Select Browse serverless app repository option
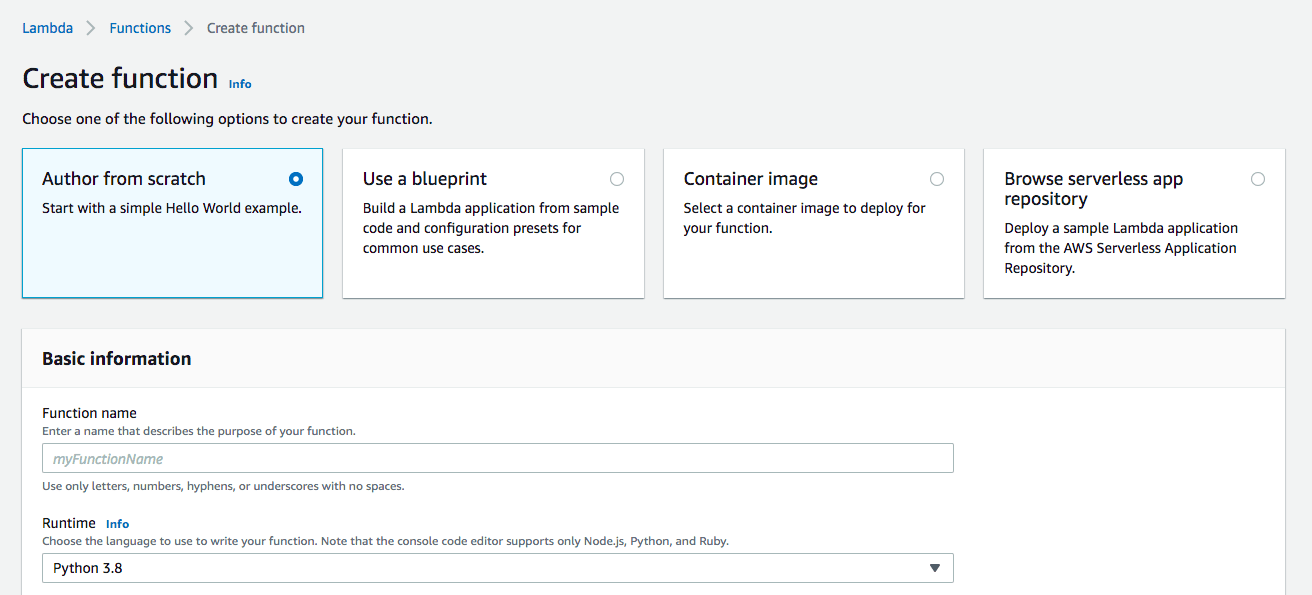Viewport: 1312px width, 595px height. point(1258,179)
